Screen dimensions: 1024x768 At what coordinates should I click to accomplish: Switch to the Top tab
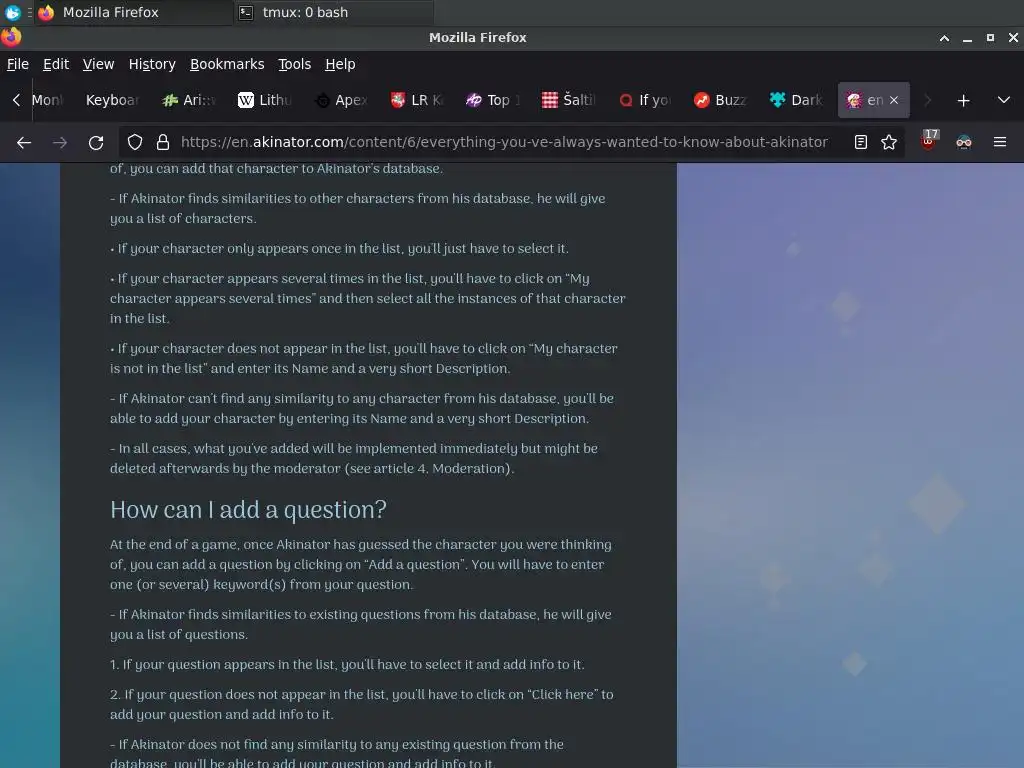click(x=492, y=100)
